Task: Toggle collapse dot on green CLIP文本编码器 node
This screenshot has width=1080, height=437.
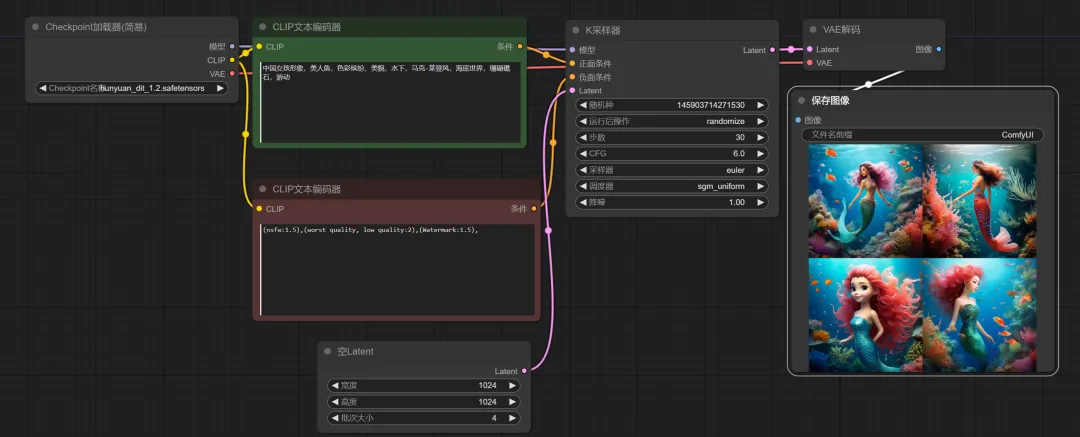Action: (x=262, y=27)
